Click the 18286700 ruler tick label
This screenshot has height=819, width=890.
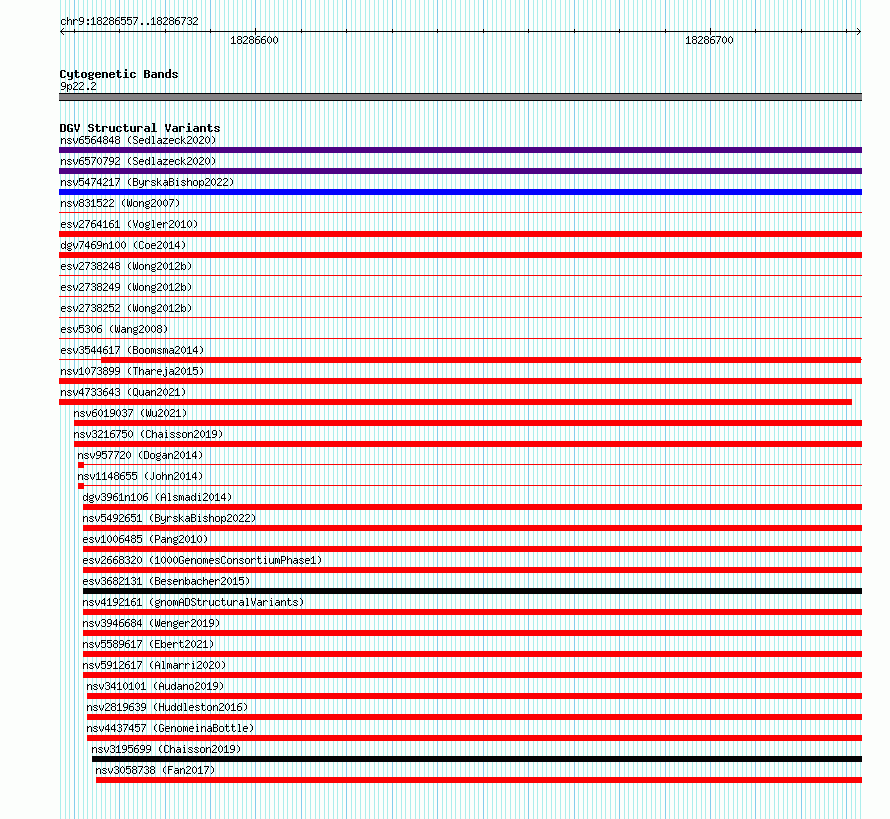709,40
